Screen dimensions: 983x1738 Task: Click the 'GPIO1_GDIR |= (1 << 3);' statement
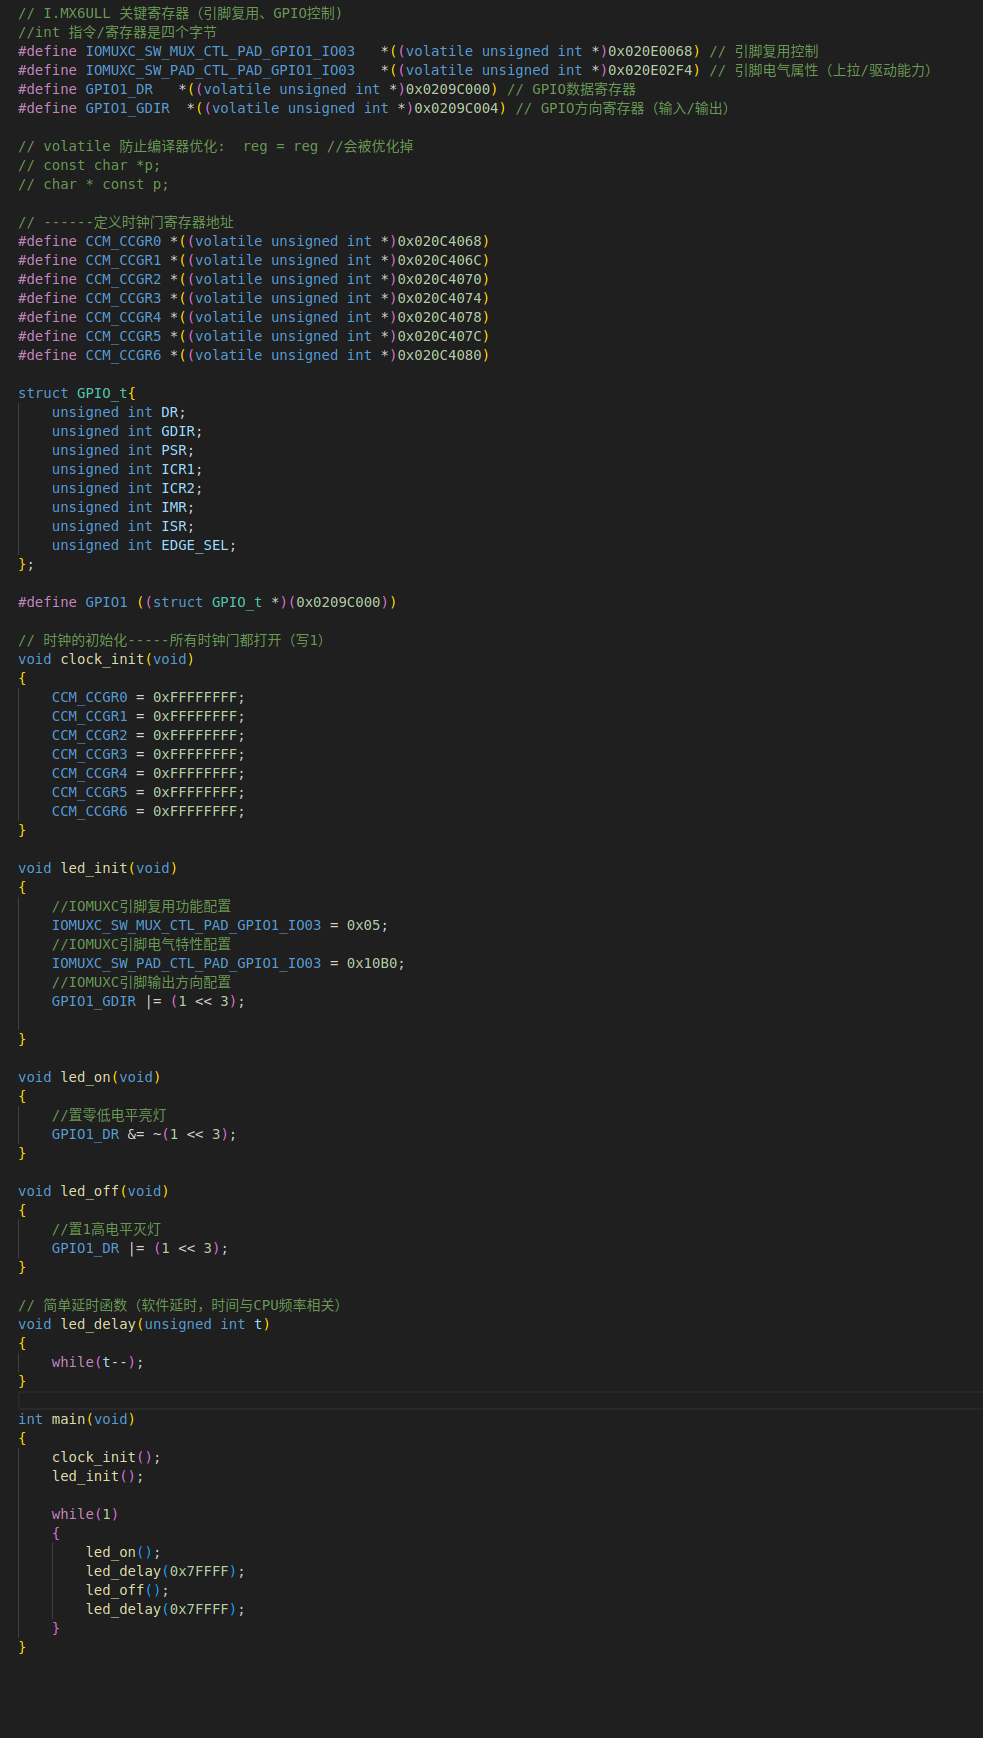tap(148, 1001)
